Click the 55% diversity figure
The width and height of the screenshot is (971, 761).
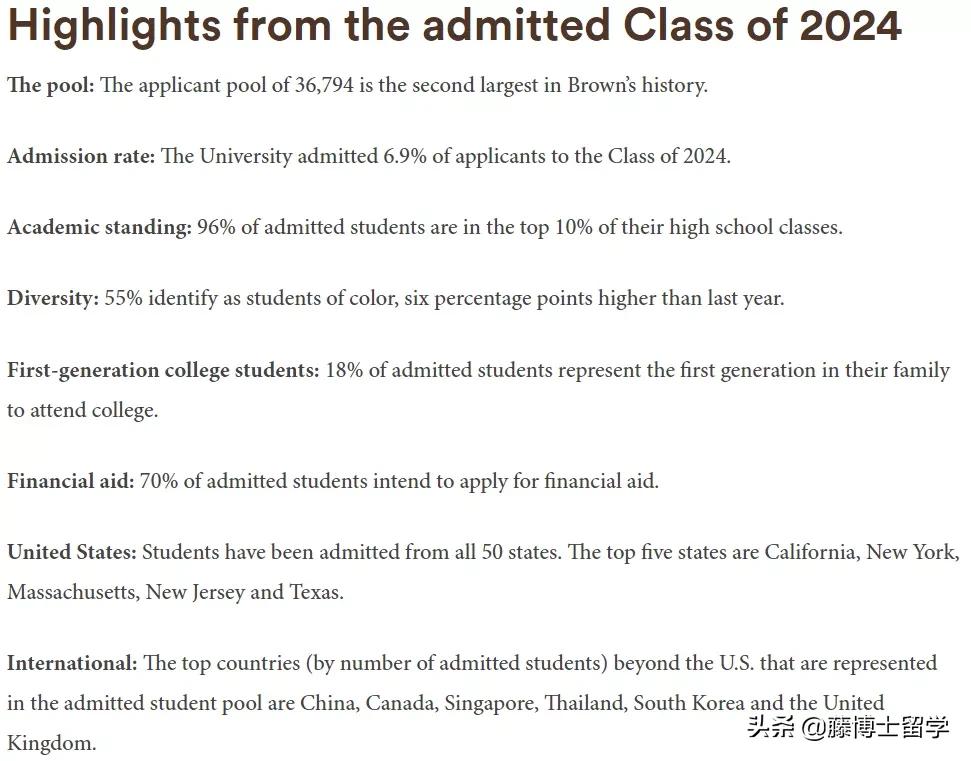coord(124,298)
